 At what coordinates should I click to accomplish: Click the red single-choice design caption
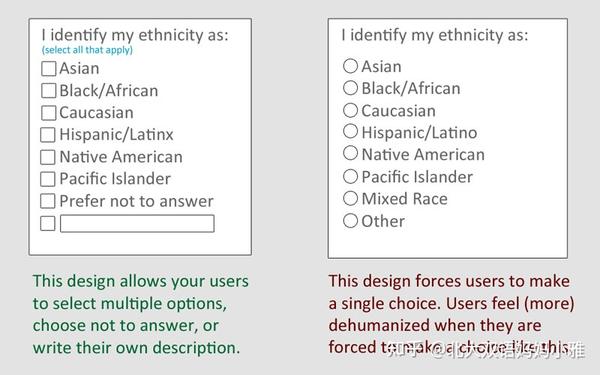coord(452,314)
